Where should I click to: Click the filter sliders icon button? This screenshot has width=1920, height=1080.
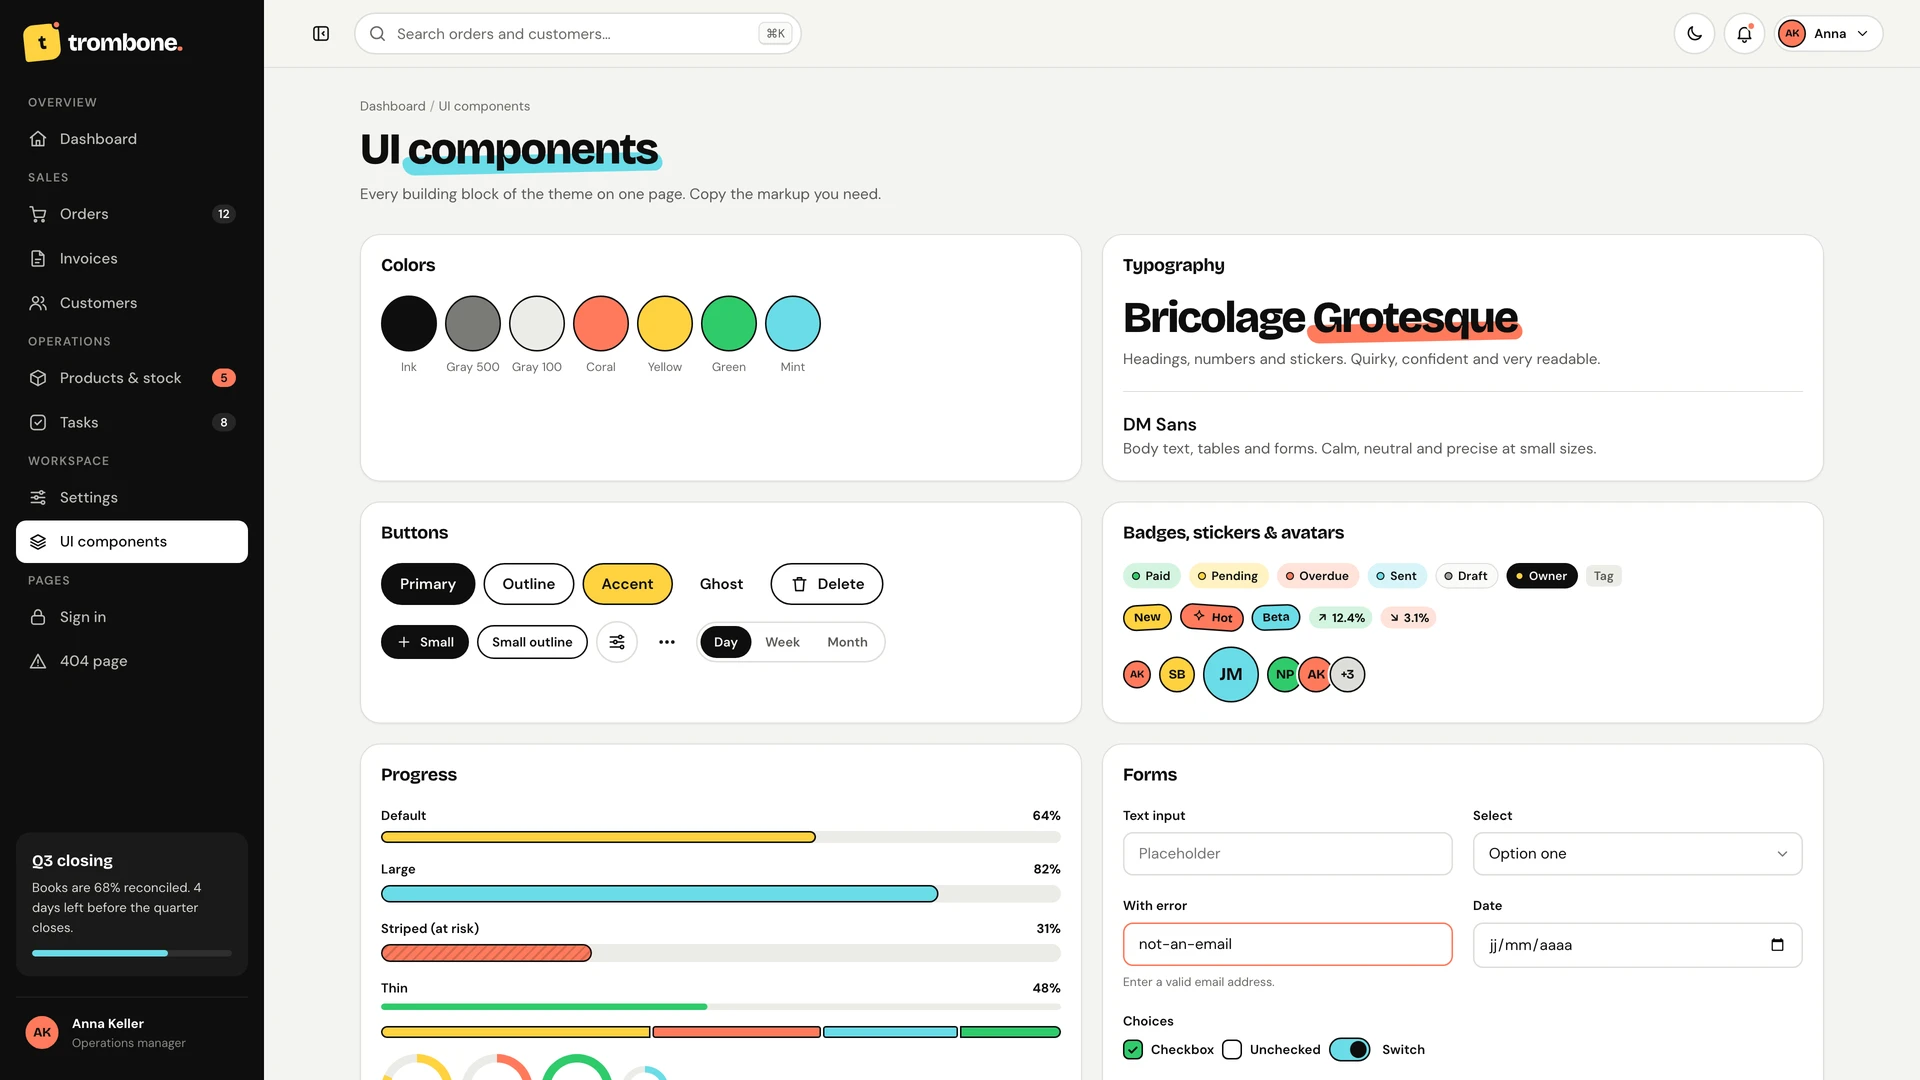point(617,642)
